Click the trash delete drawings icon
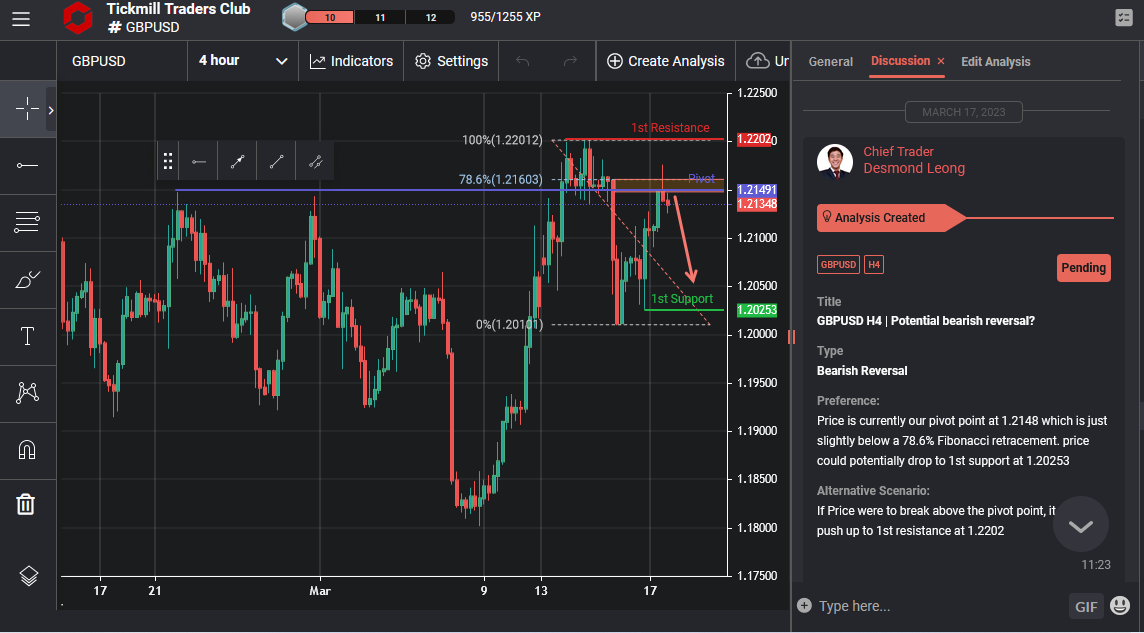Image resolution: width=1144 pixels, height=633 pixels. click(26, 504)
